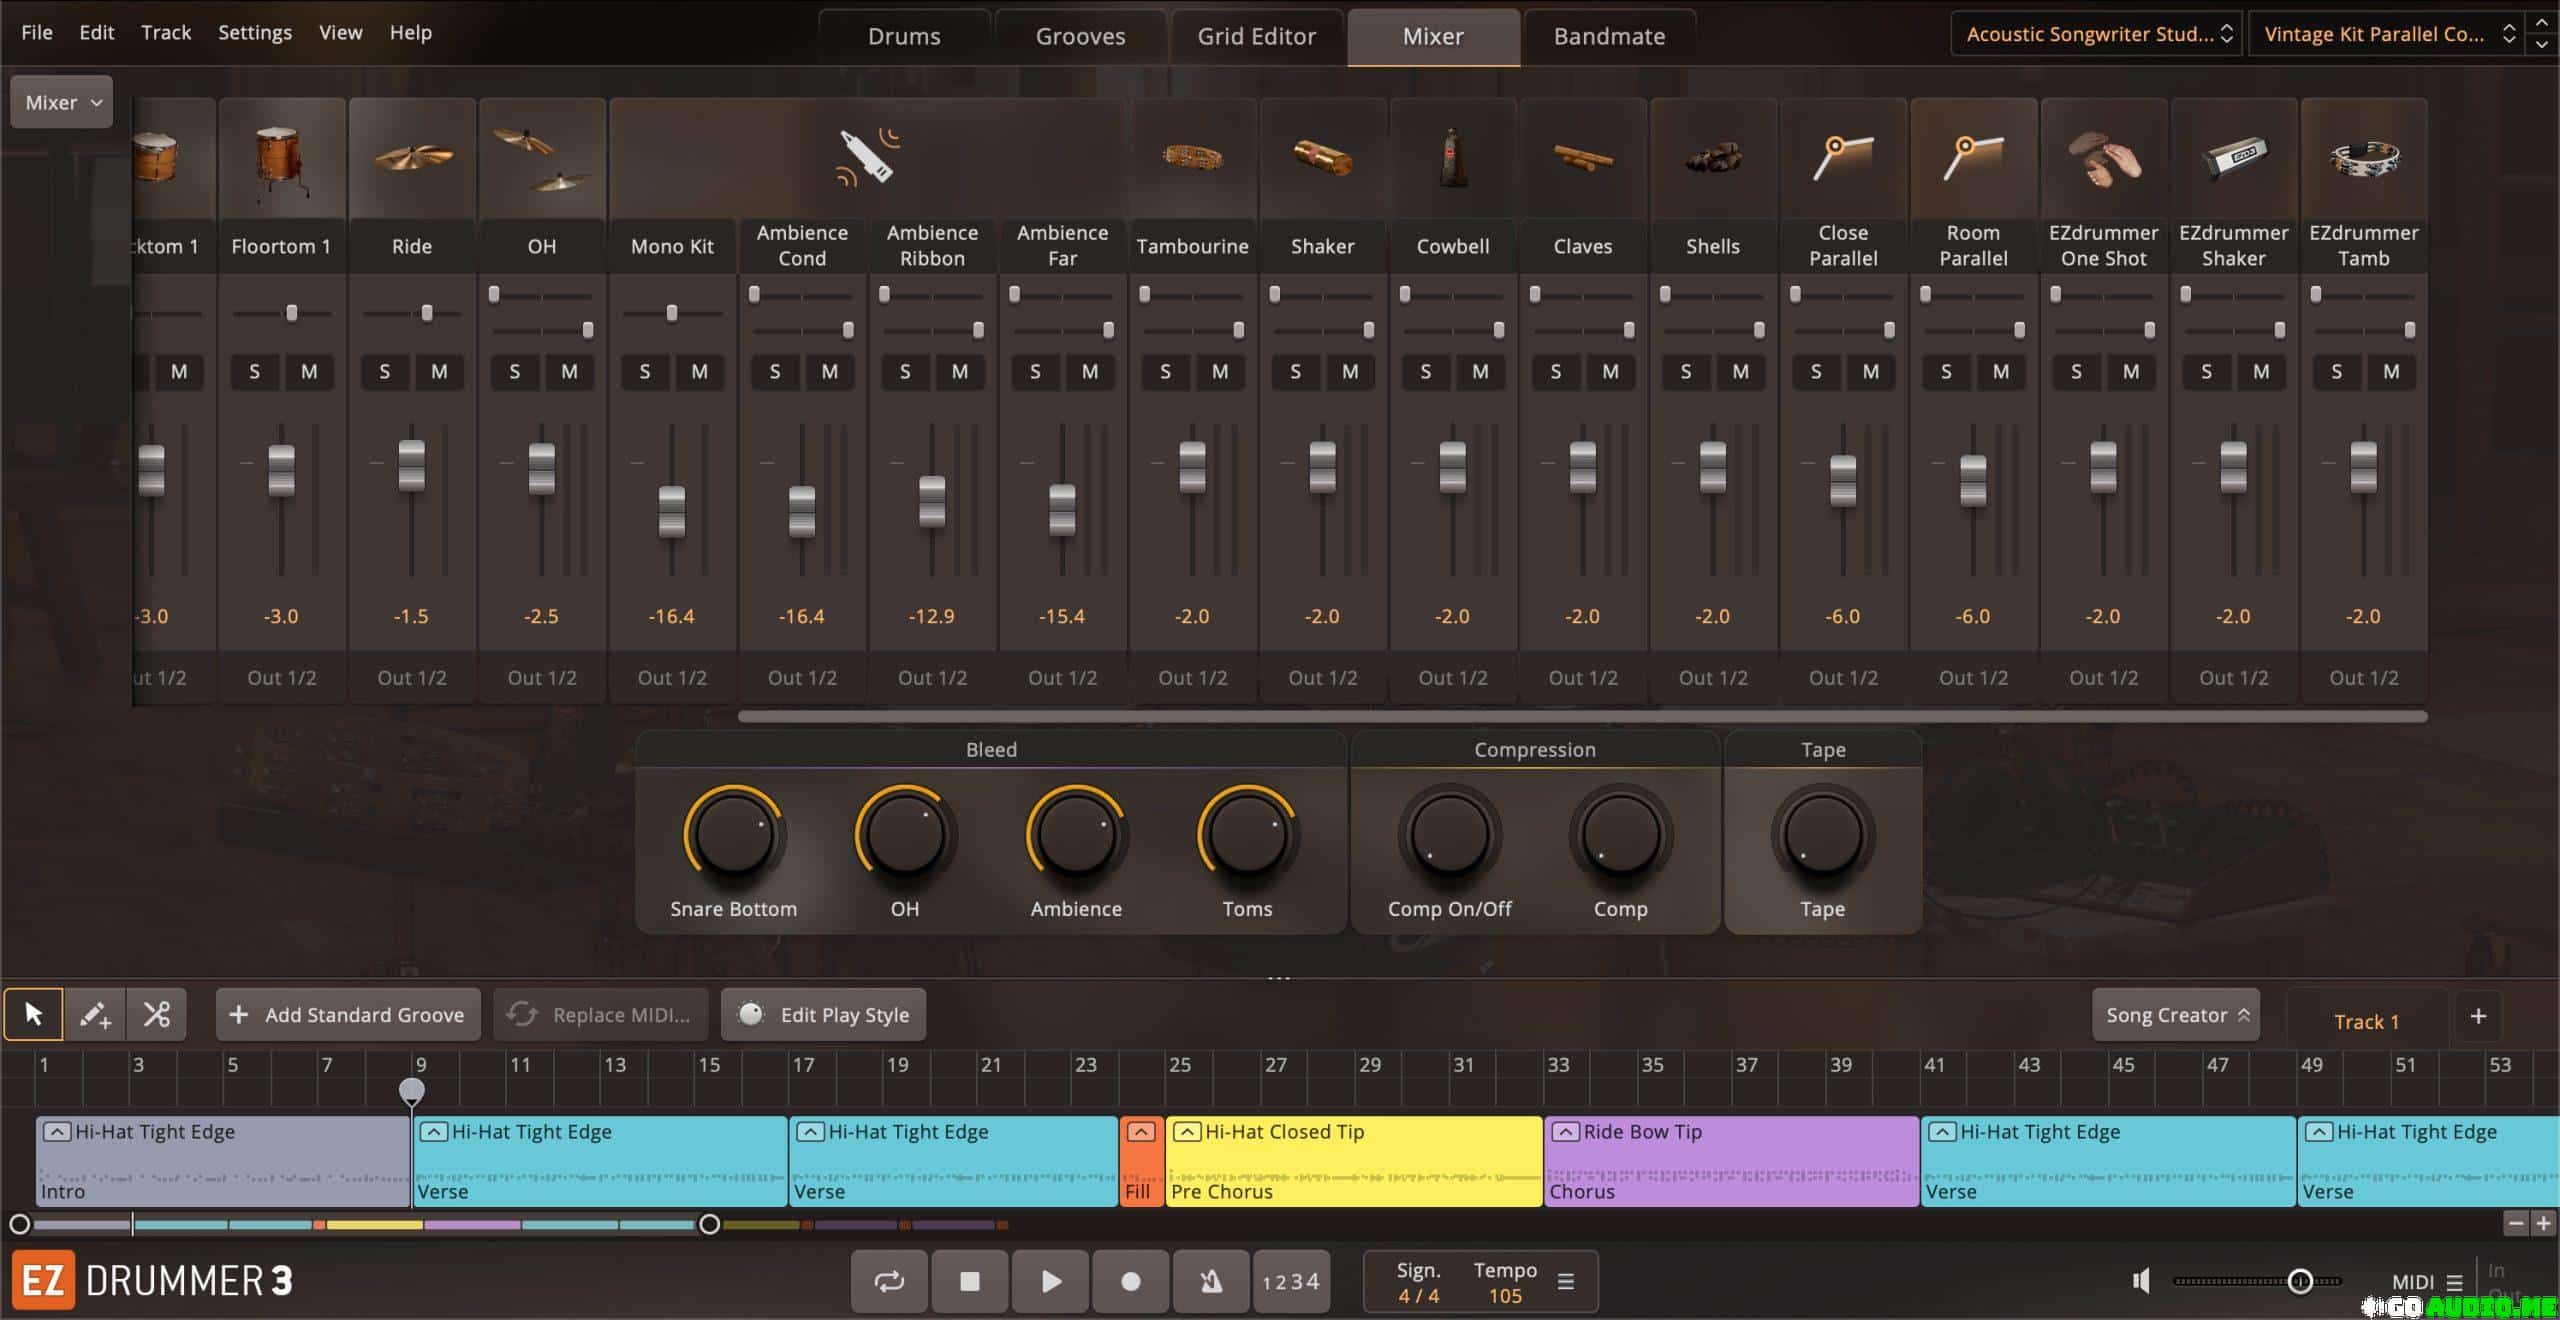
Task: Adjust the Ride volume fader
Action: pos(412,466)
